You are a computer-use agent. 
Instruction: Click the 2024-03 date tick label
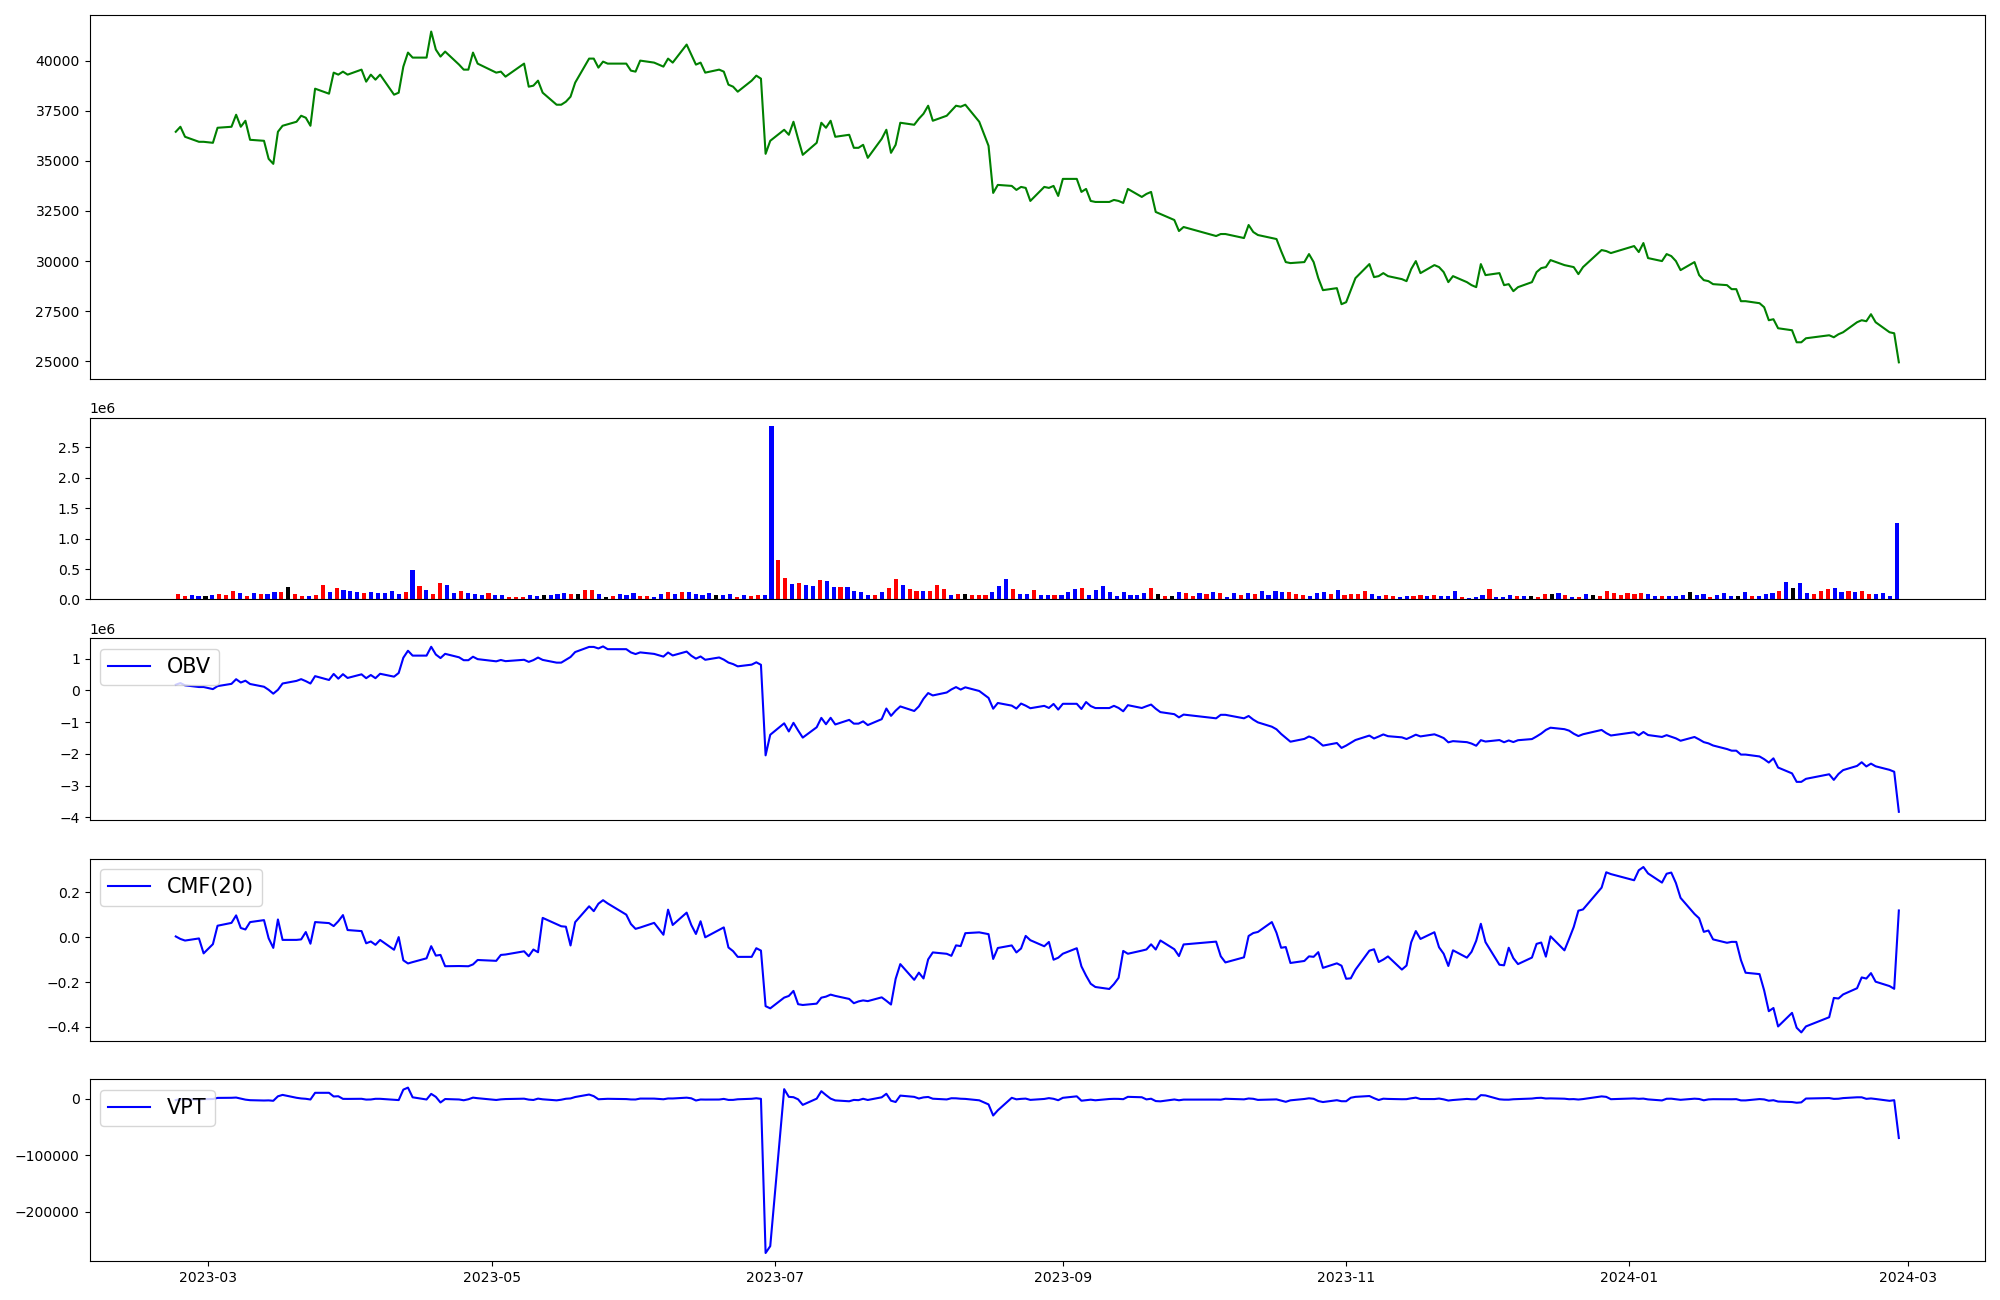(x=1908, y=1277)
